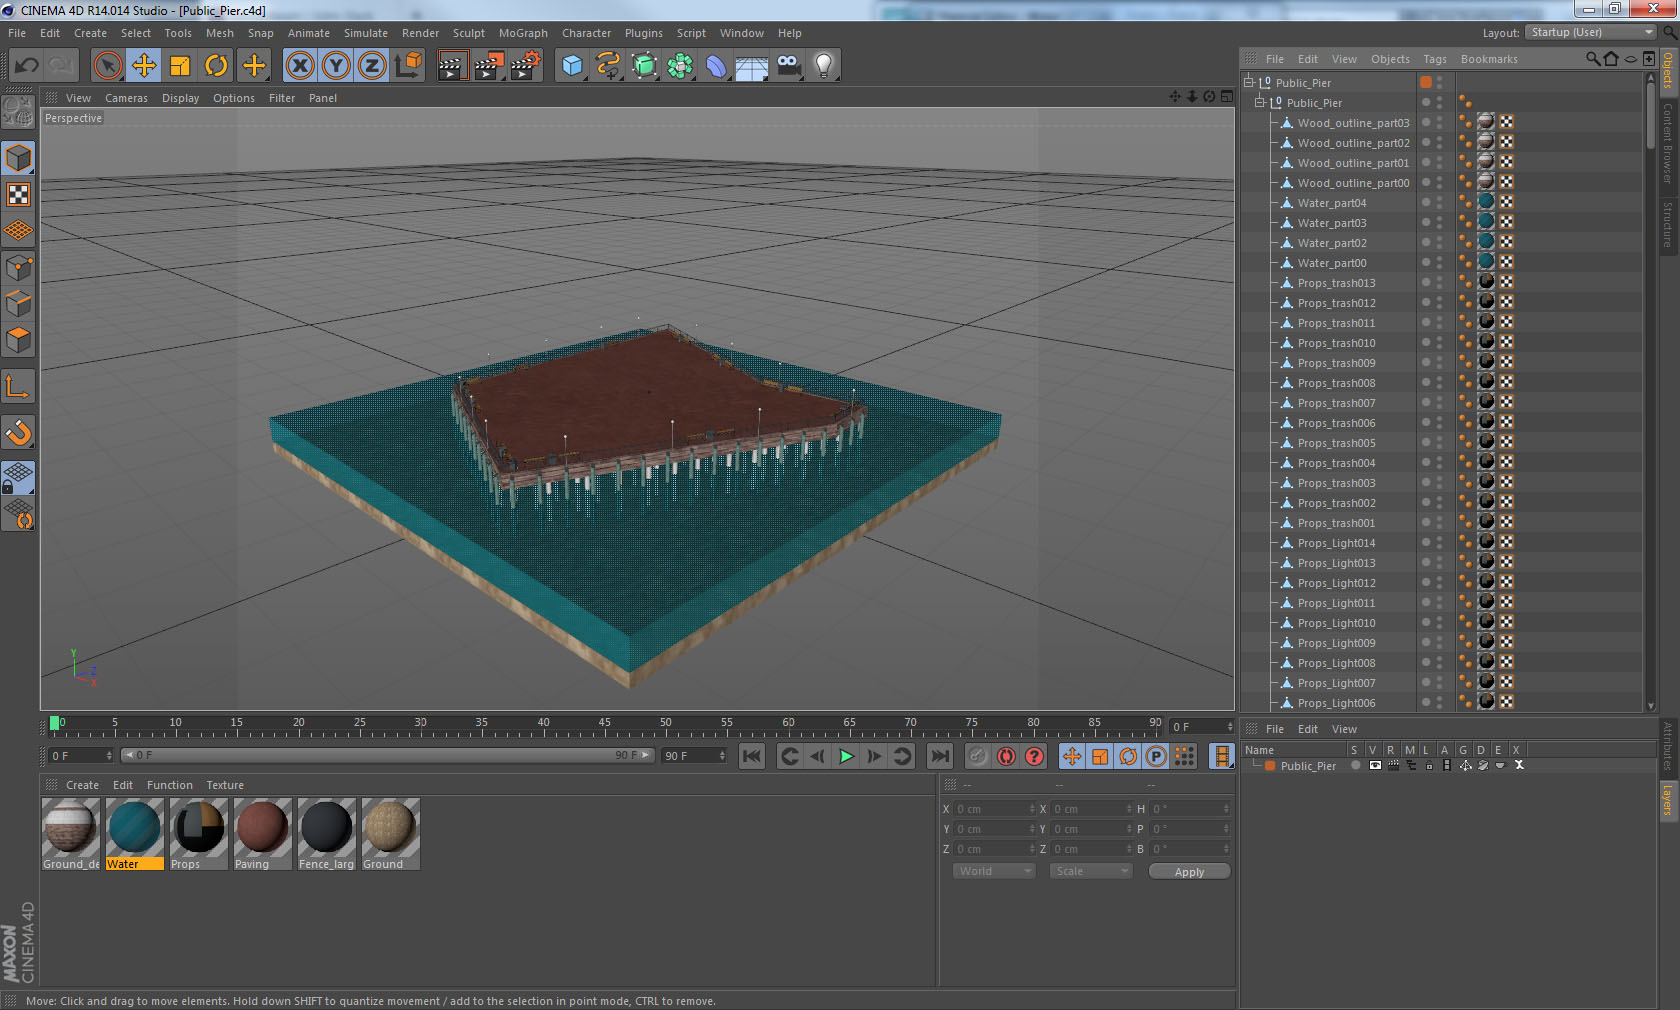
Task: Open the Simulate menu
Action: [x=365, y=33]
